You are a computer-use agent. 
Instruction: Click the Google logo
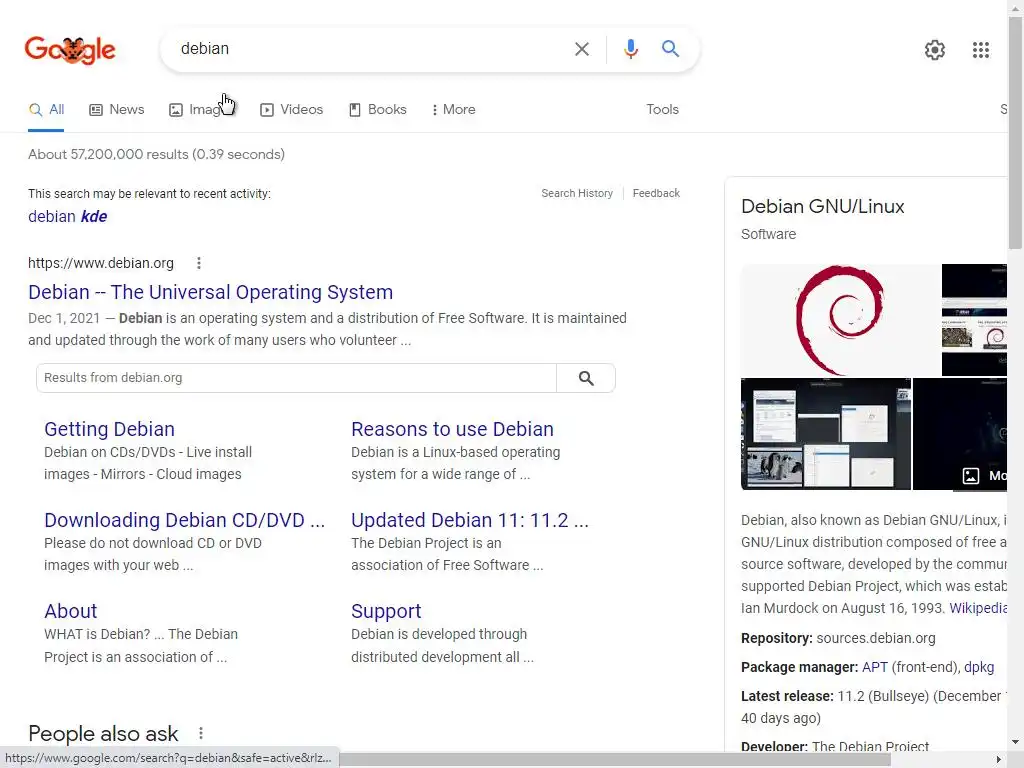click(x=70, y=50)
